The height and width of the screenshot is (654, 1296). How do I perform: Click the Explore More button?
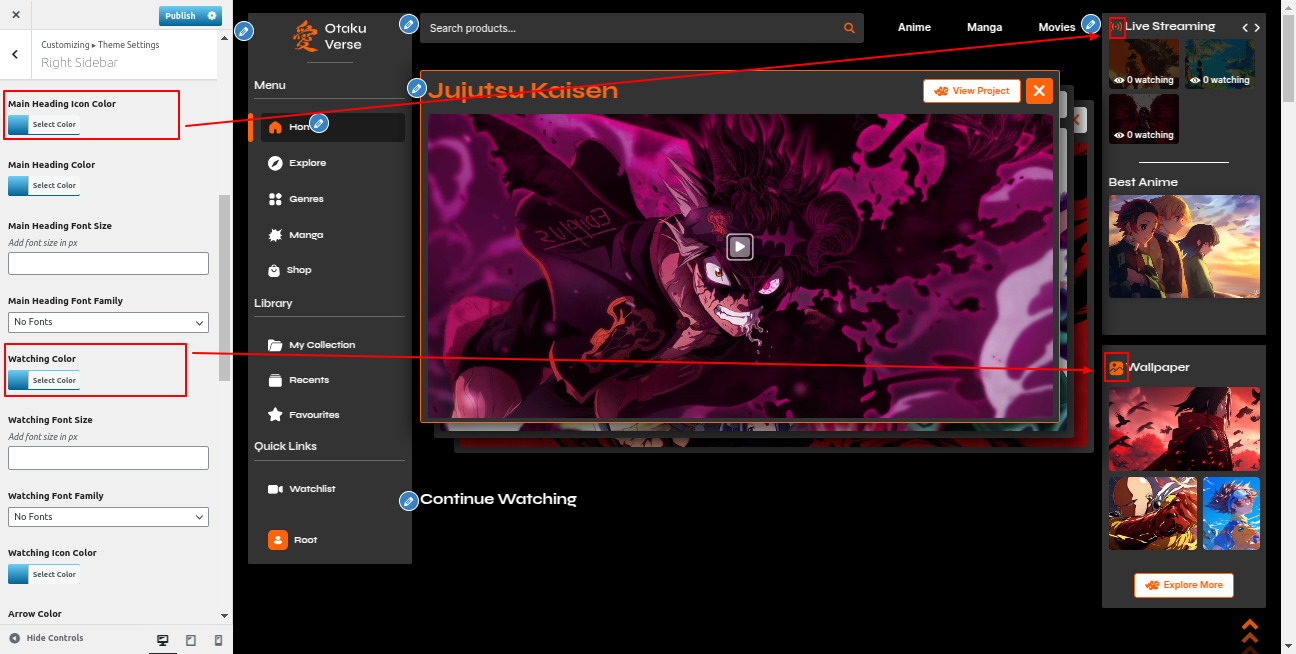(1184, 585)
